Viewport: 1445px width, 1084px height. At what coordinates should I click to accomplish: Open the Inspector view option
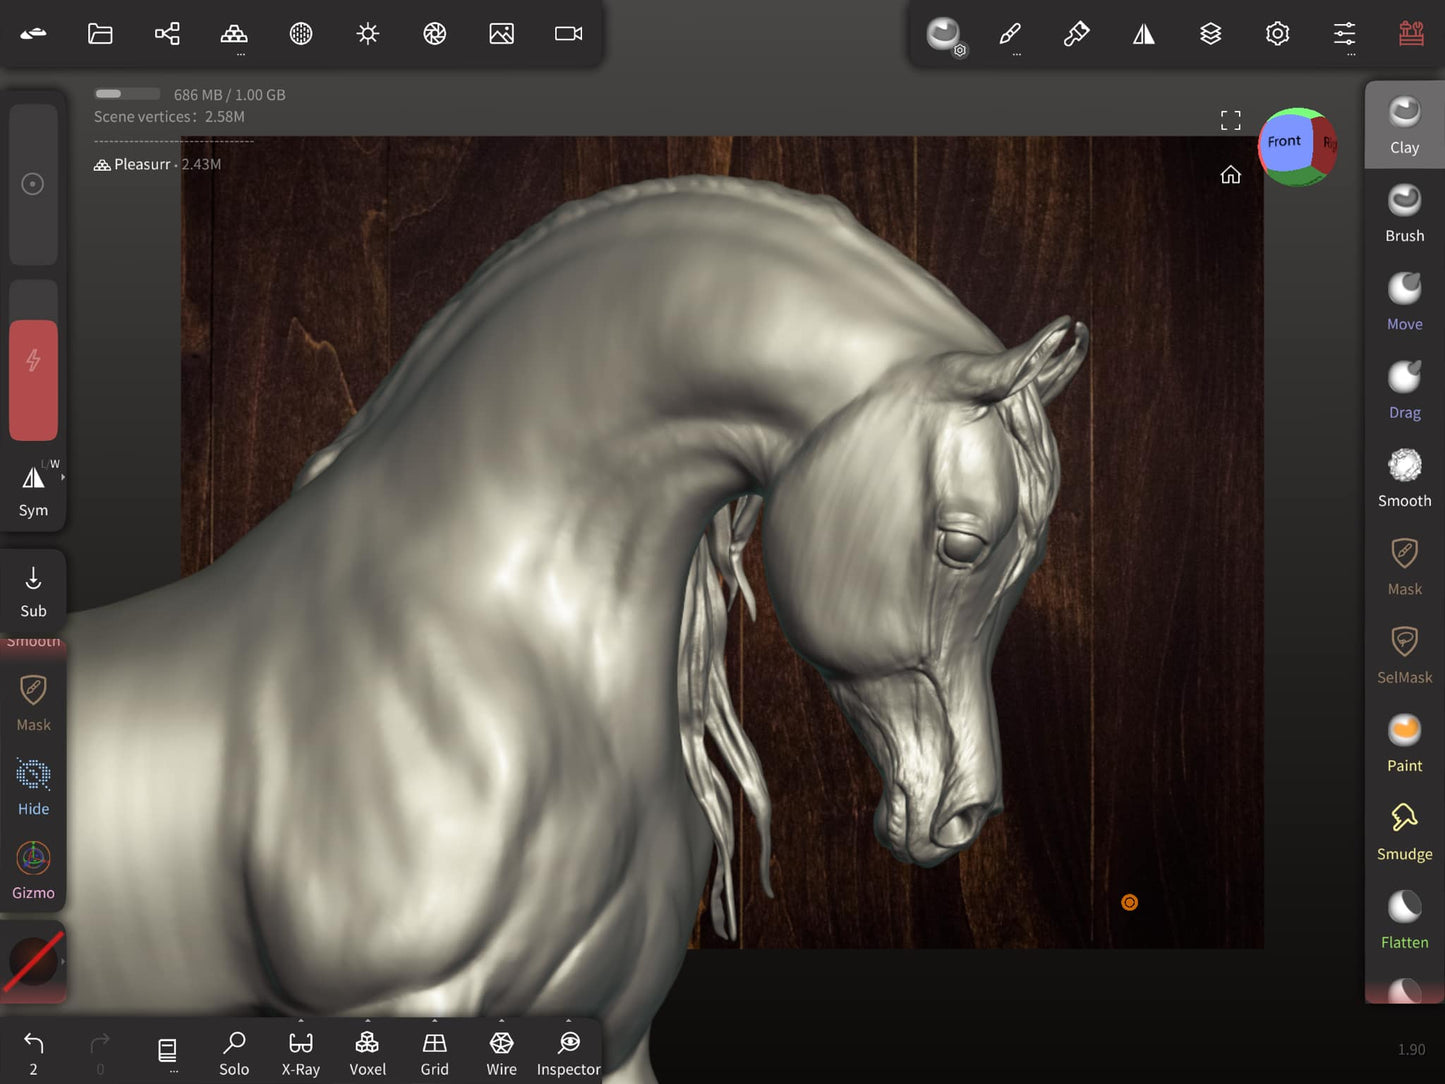(x=569, y=1053)
